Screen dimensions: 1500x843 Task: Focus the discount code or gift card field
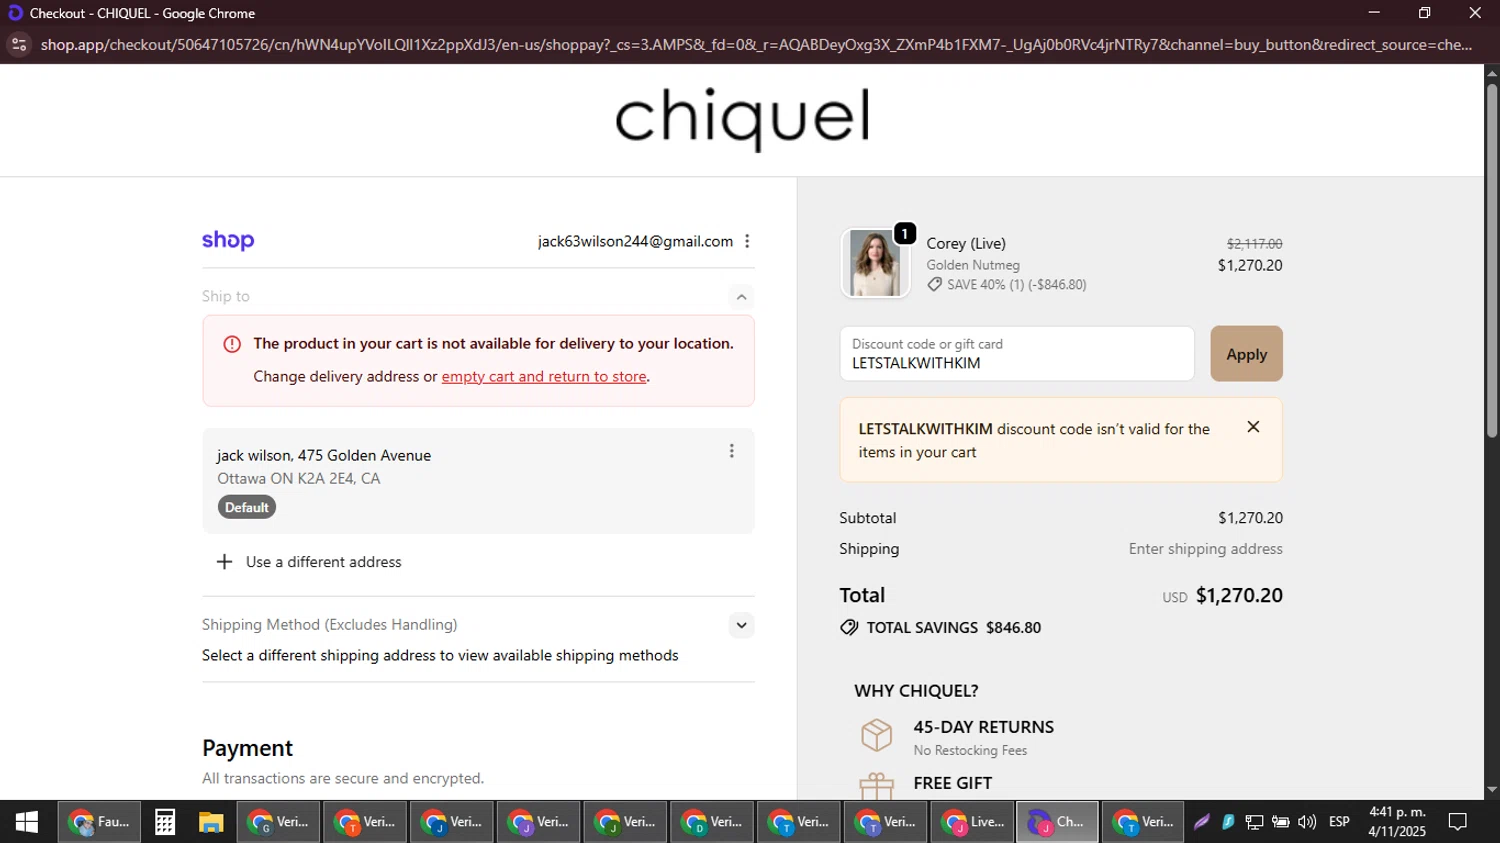[x=1017, y=354]
